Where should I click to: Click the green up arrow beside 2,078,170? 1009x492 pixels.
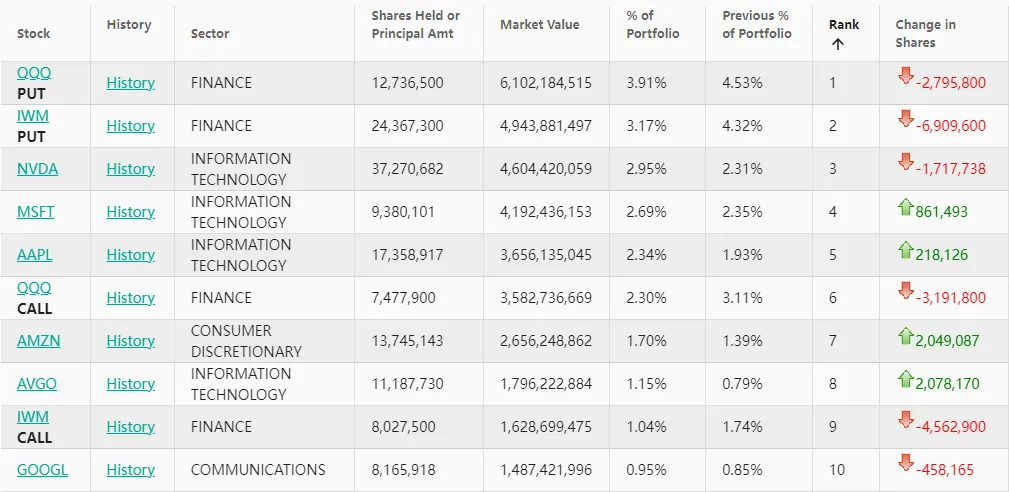(906, 380)
